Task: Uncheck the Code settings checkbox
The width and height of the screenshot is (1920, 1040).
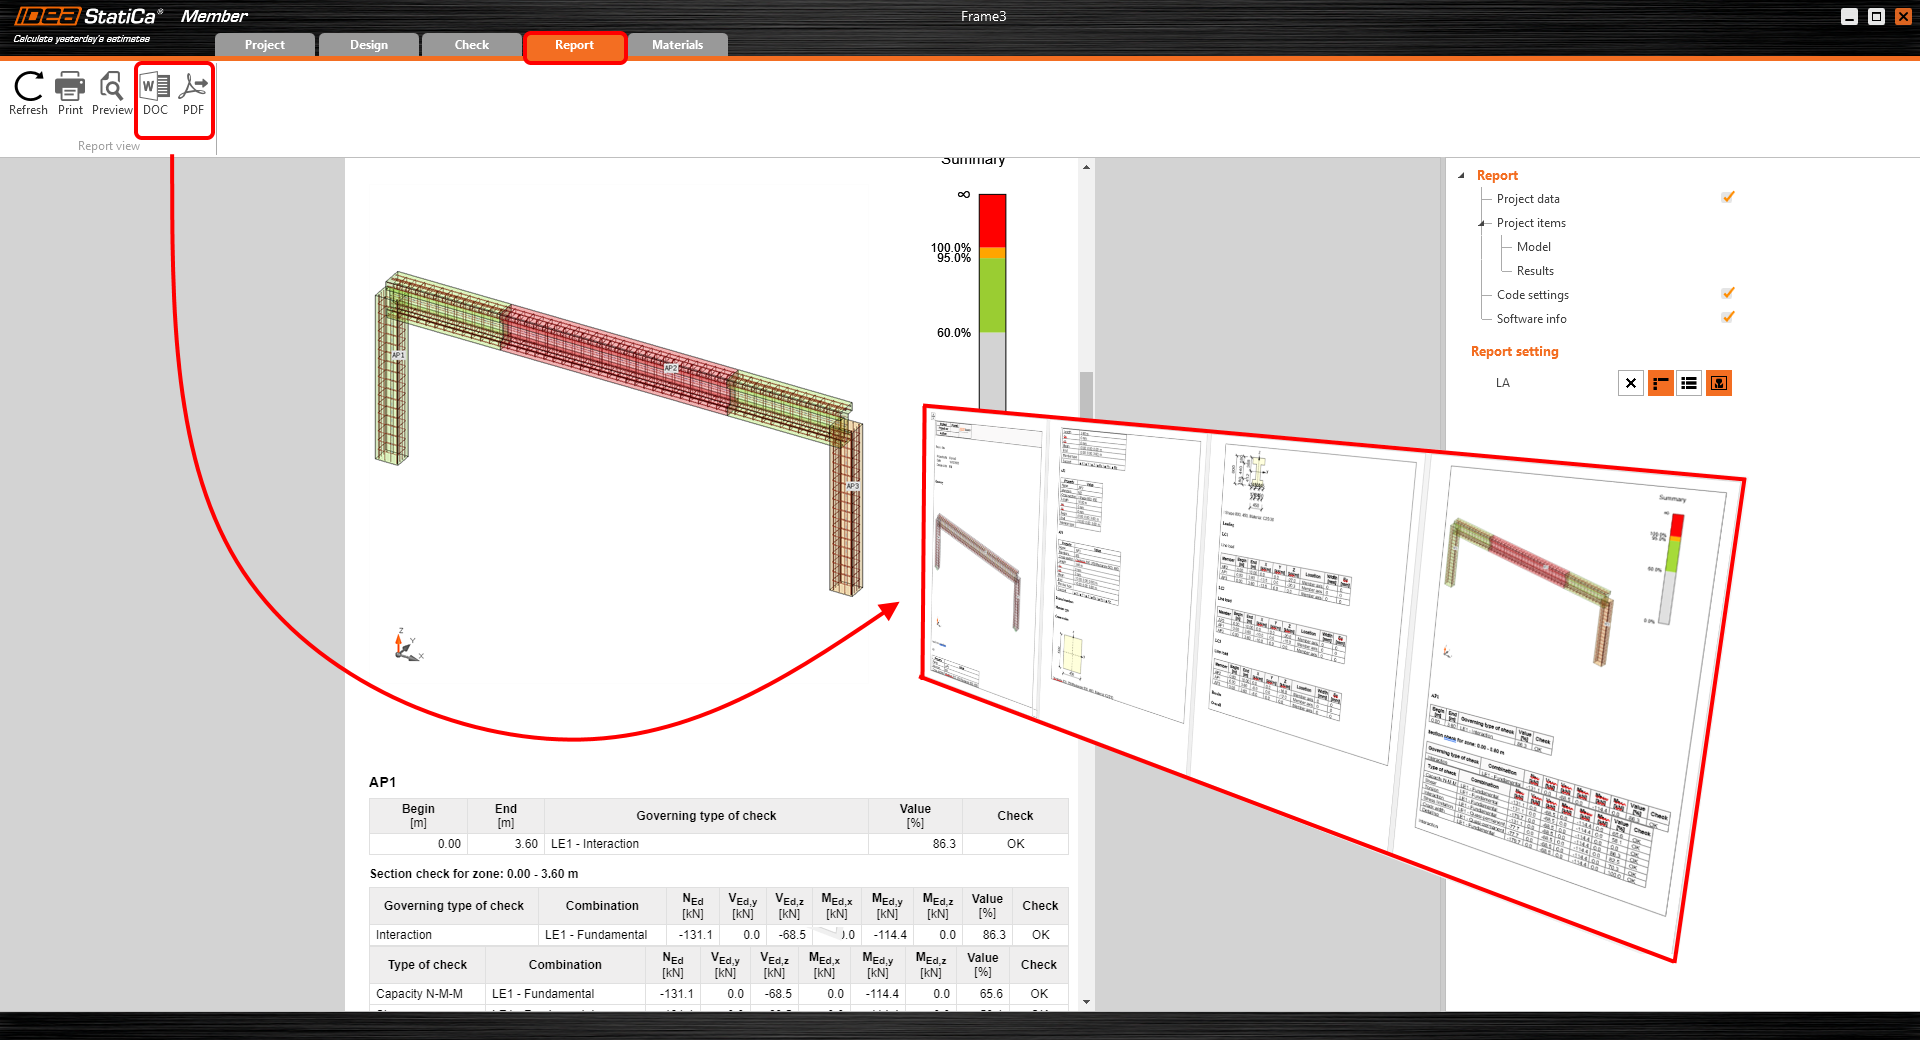Action: point(1728,294)
